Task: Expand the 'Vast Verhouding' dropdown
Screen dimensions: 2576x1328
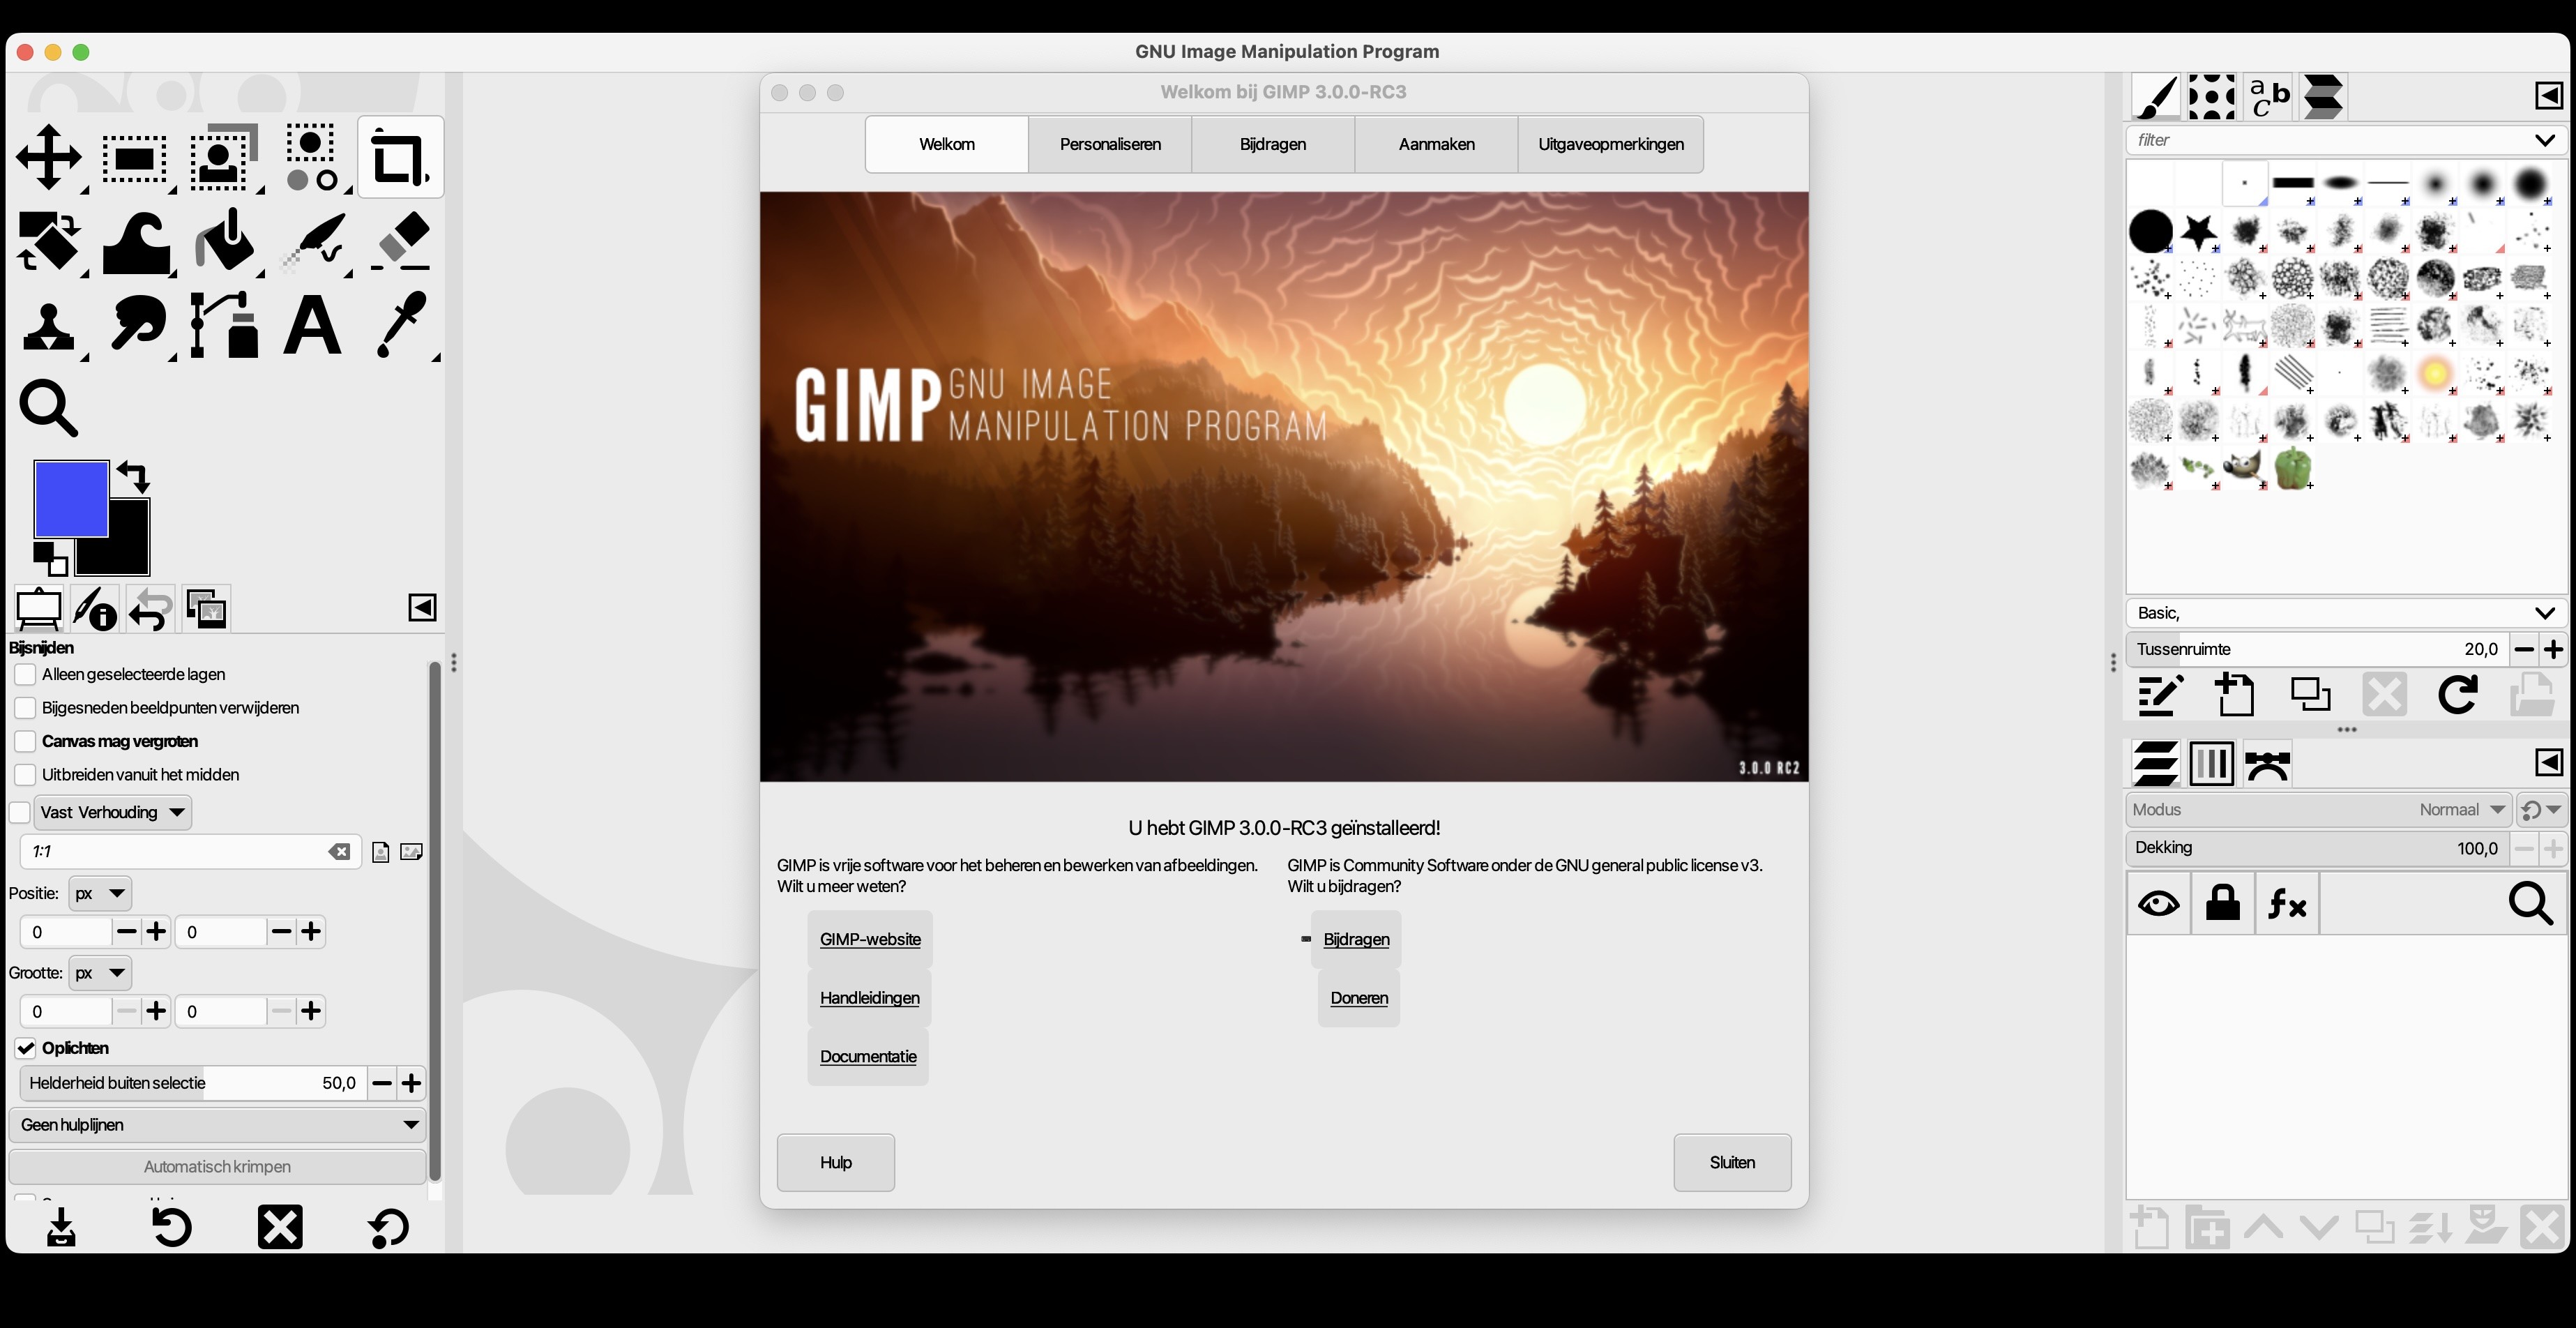Action: (113, 812)
